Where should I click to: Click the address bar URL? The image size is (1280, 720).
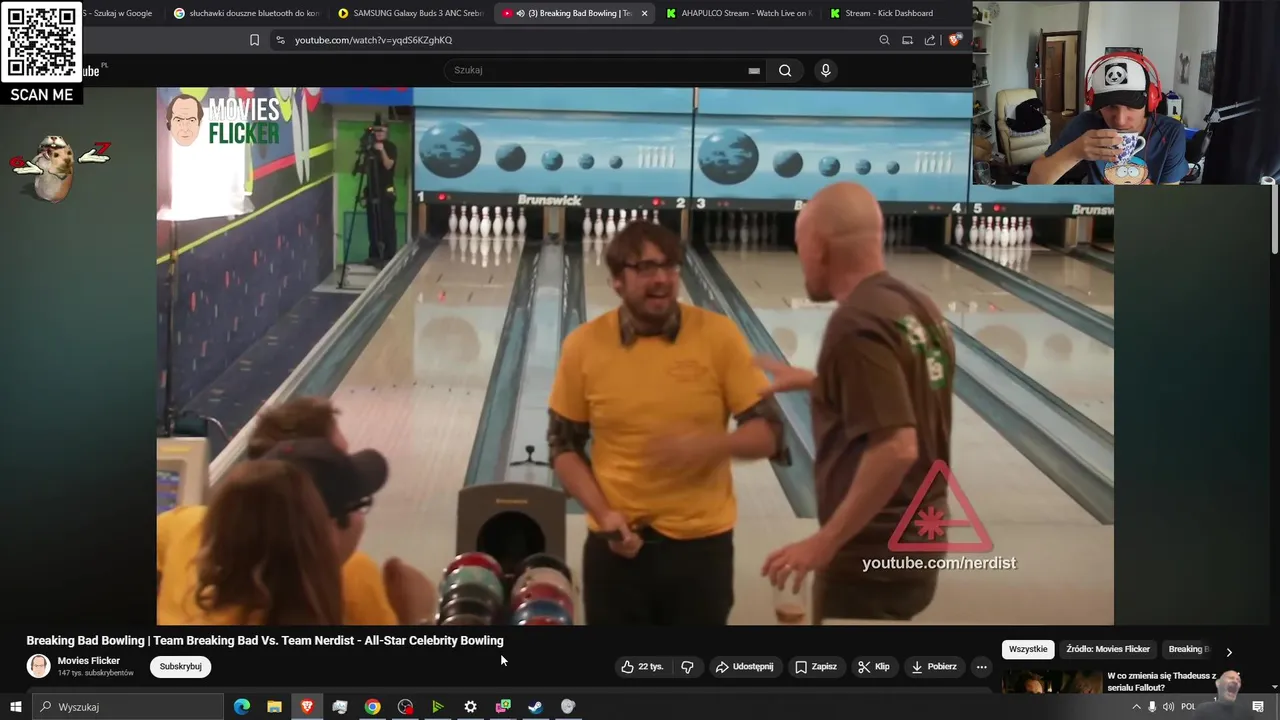(373, 40)
